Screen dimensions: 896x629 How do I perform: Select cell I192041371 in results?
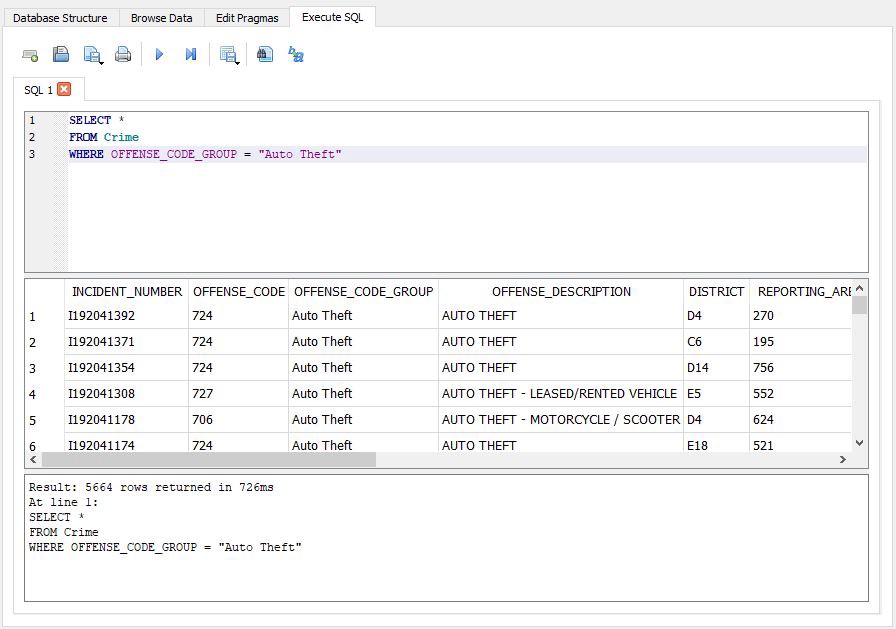point(126,342)
